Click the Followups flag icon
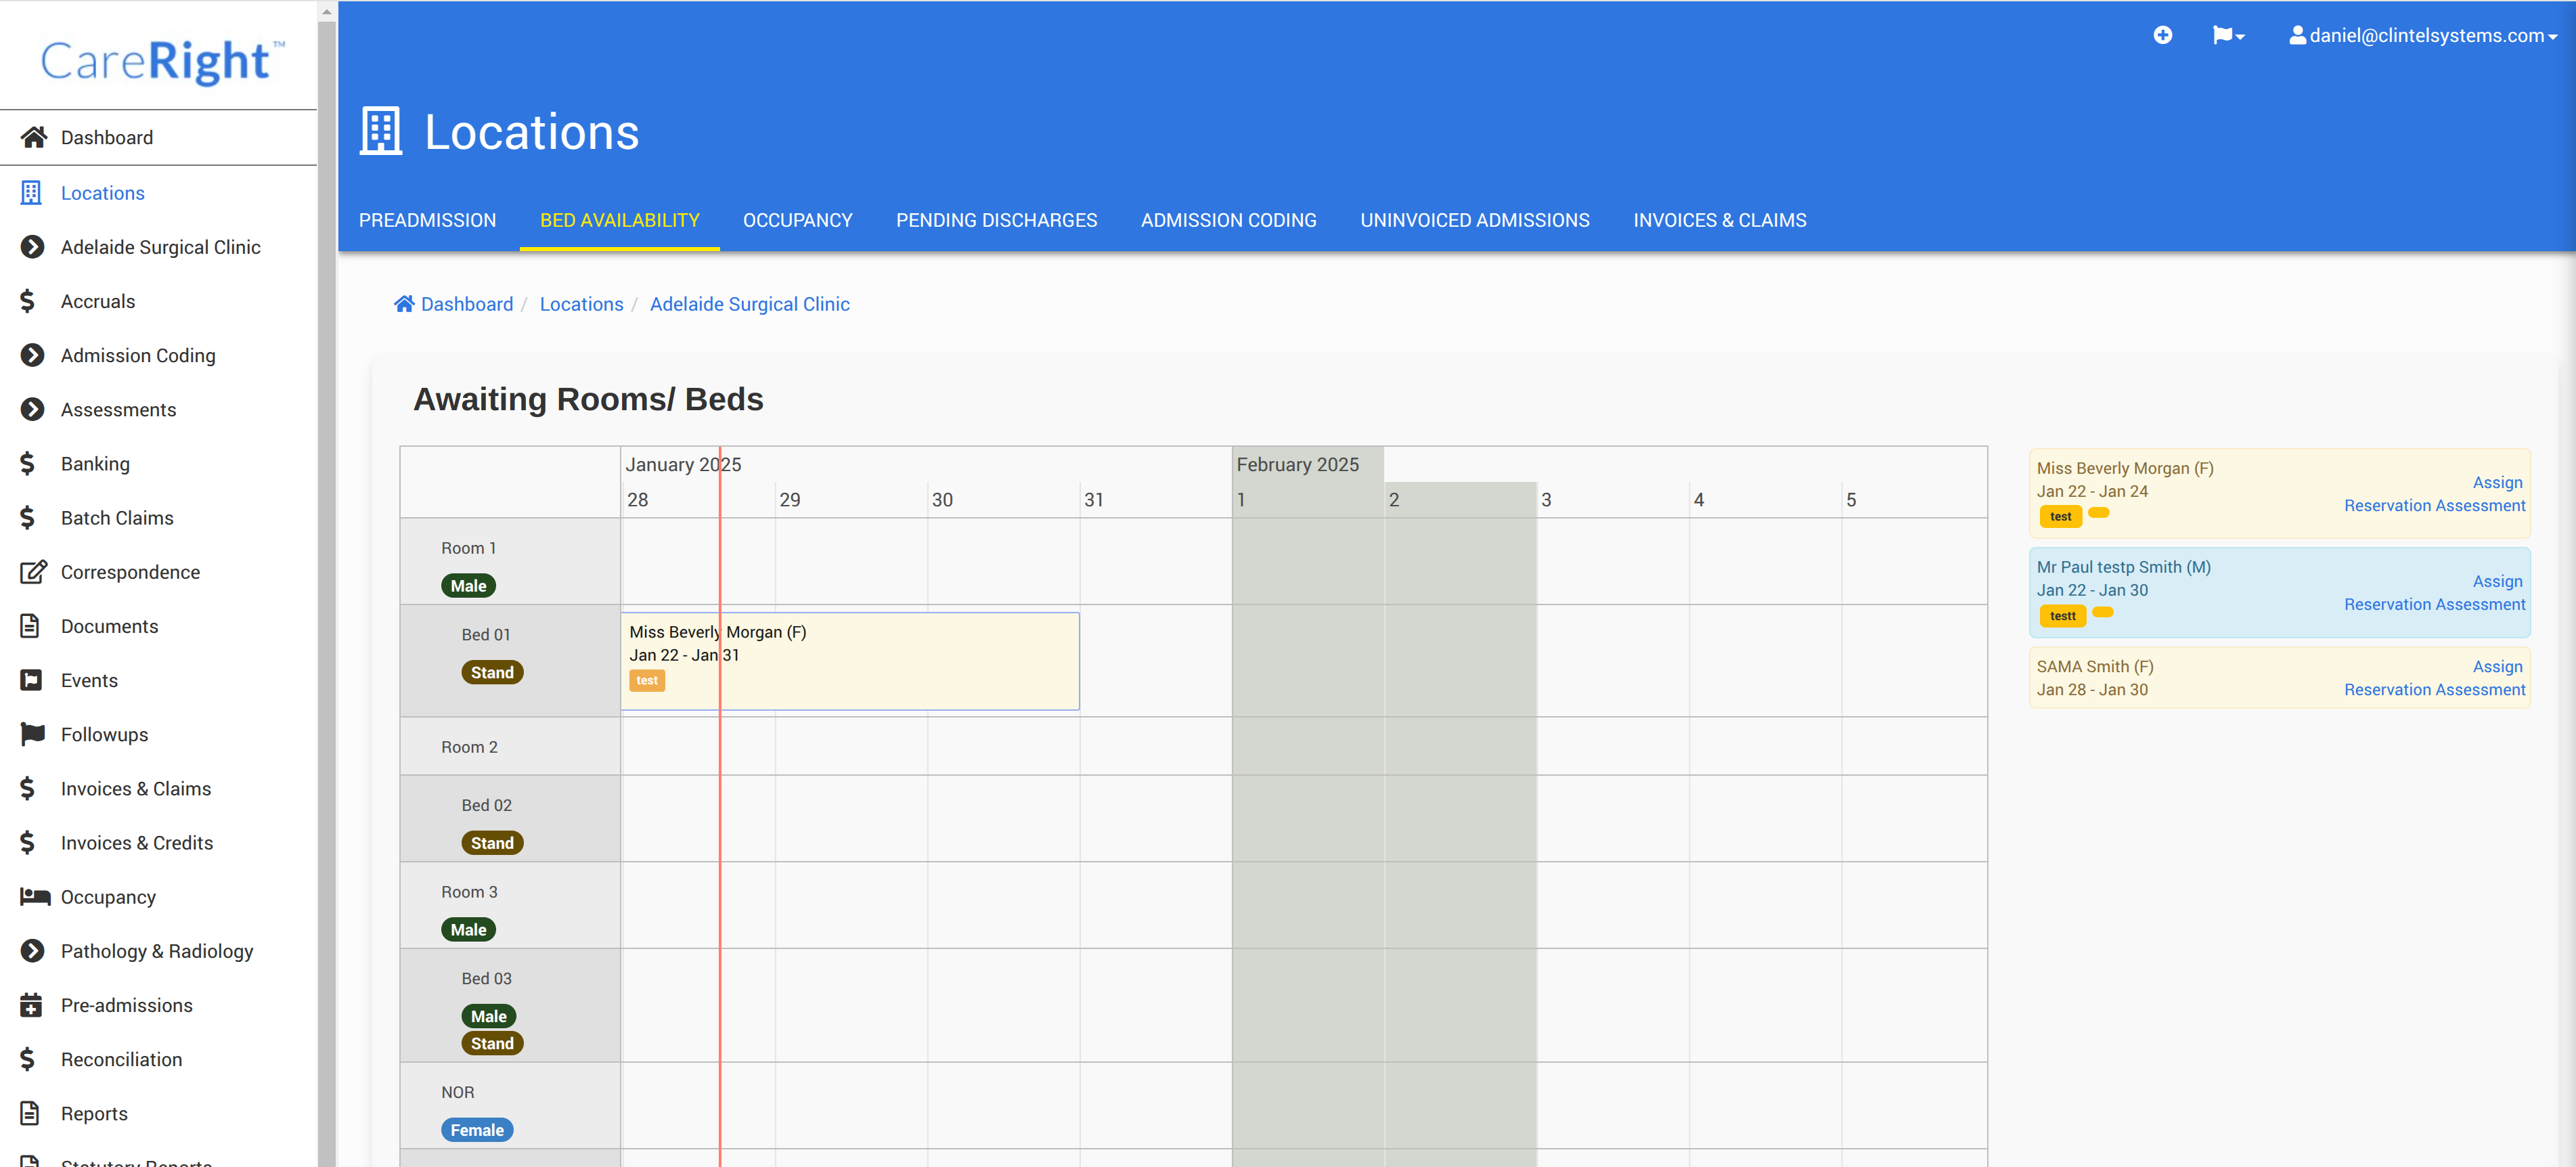 (33, 734)
